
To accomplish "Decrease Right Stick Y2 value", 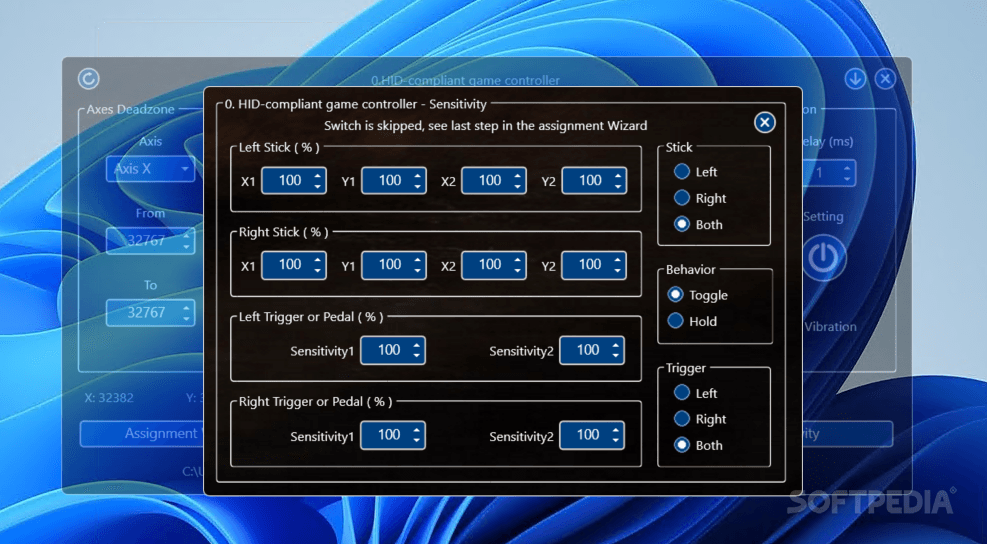I will click(618, 271).
